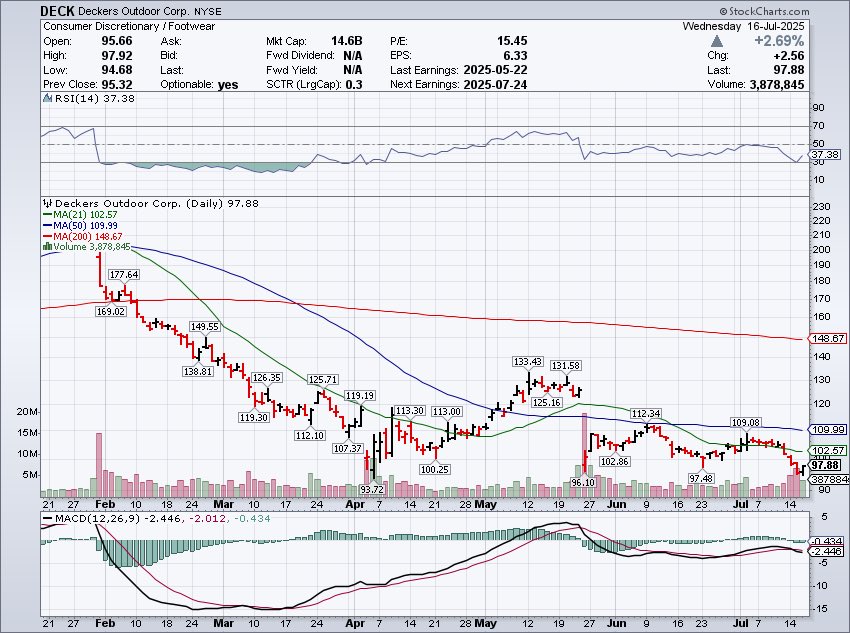
Task: Click the RSI(14) 37.38 indicator label
Action: click(93, 98)
